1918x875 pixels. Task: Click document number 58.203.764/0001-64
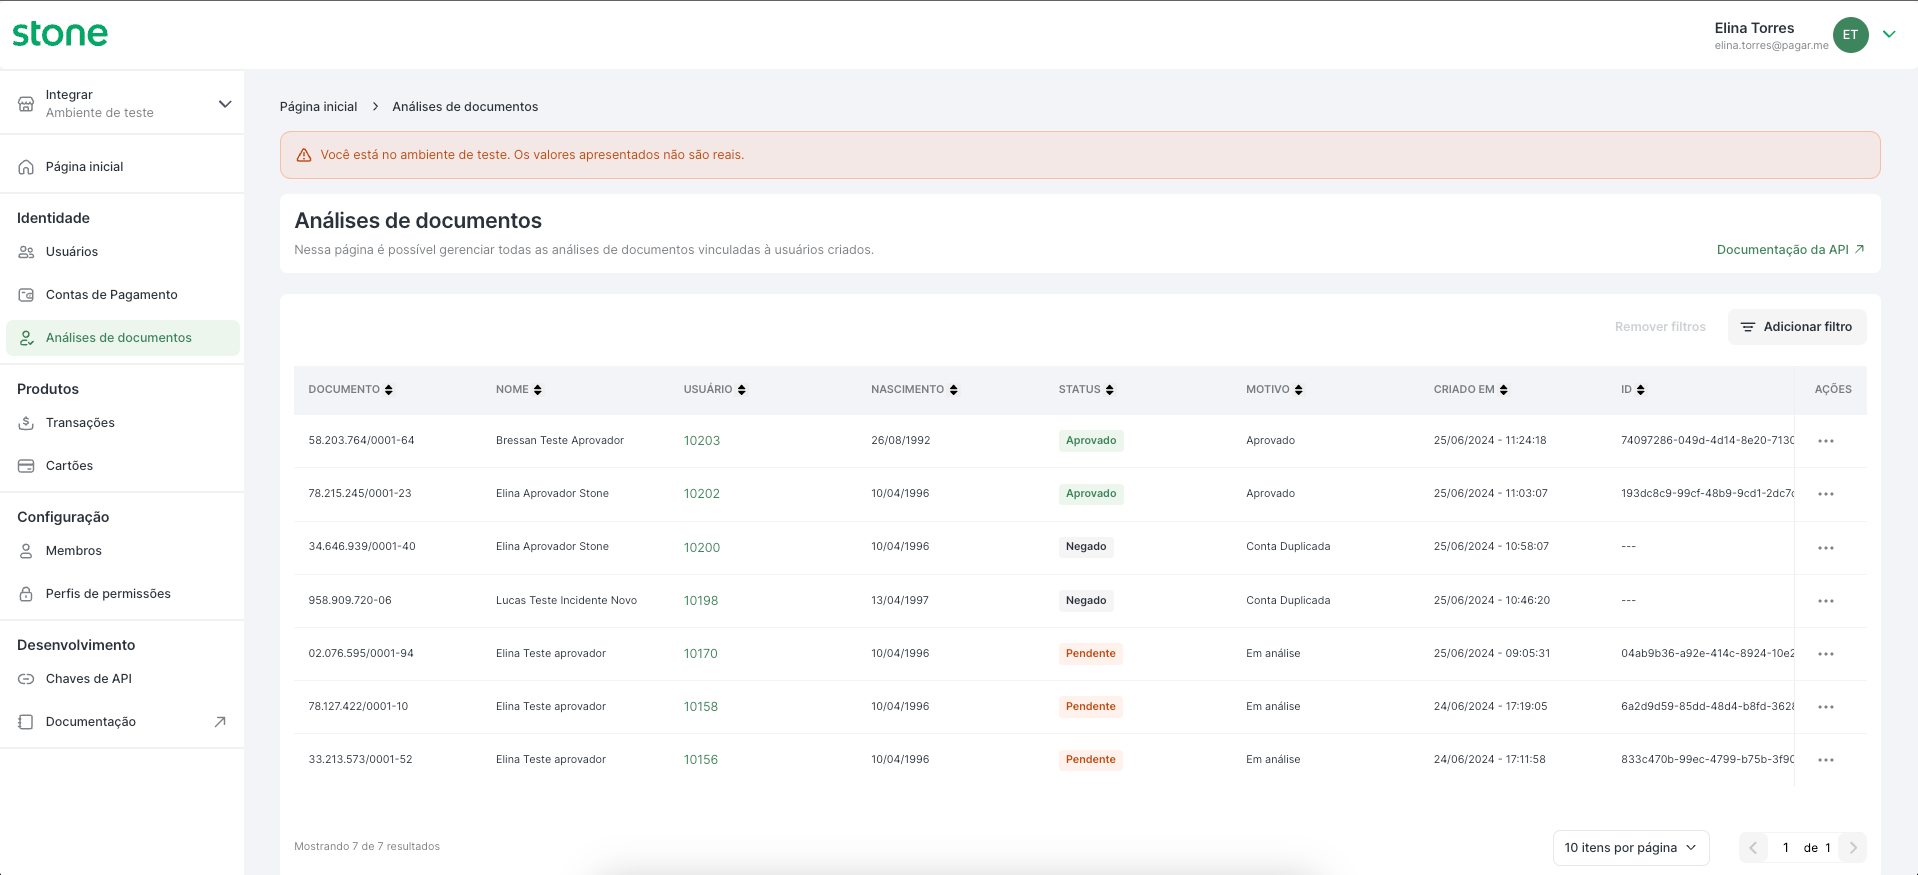361,441
